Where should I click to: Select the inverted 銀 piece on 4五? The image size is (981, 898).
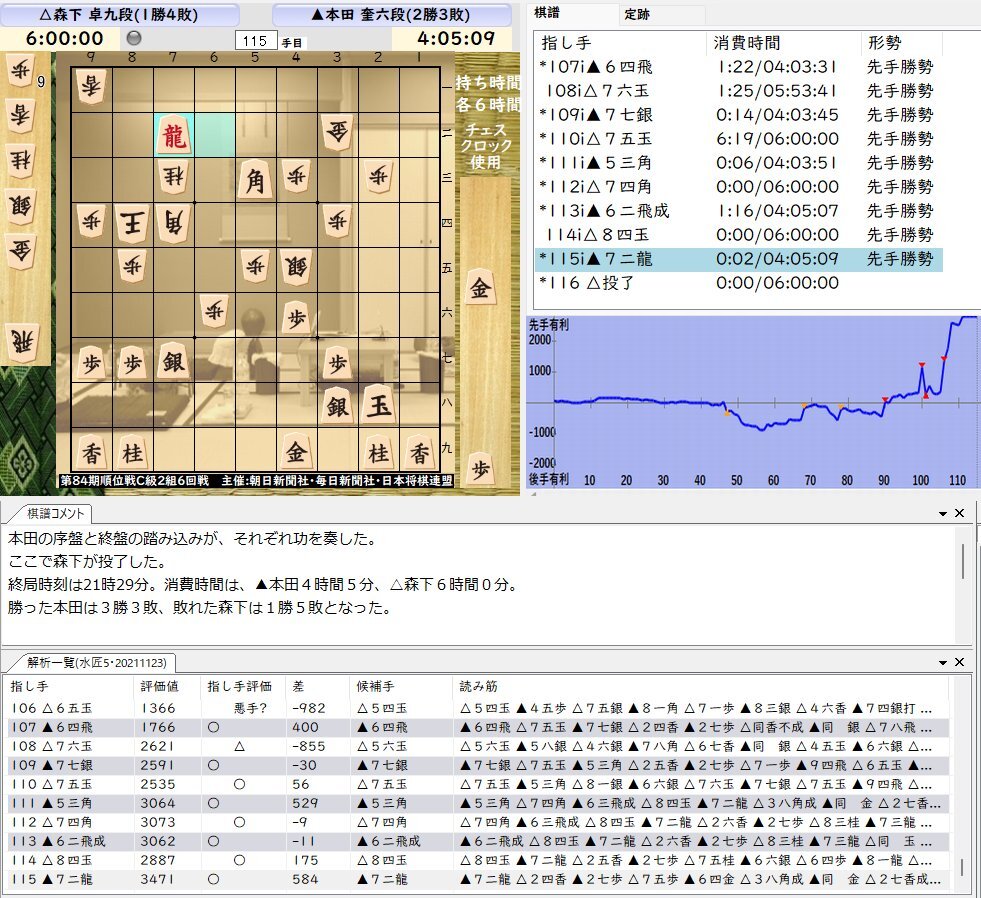[296, 267]
